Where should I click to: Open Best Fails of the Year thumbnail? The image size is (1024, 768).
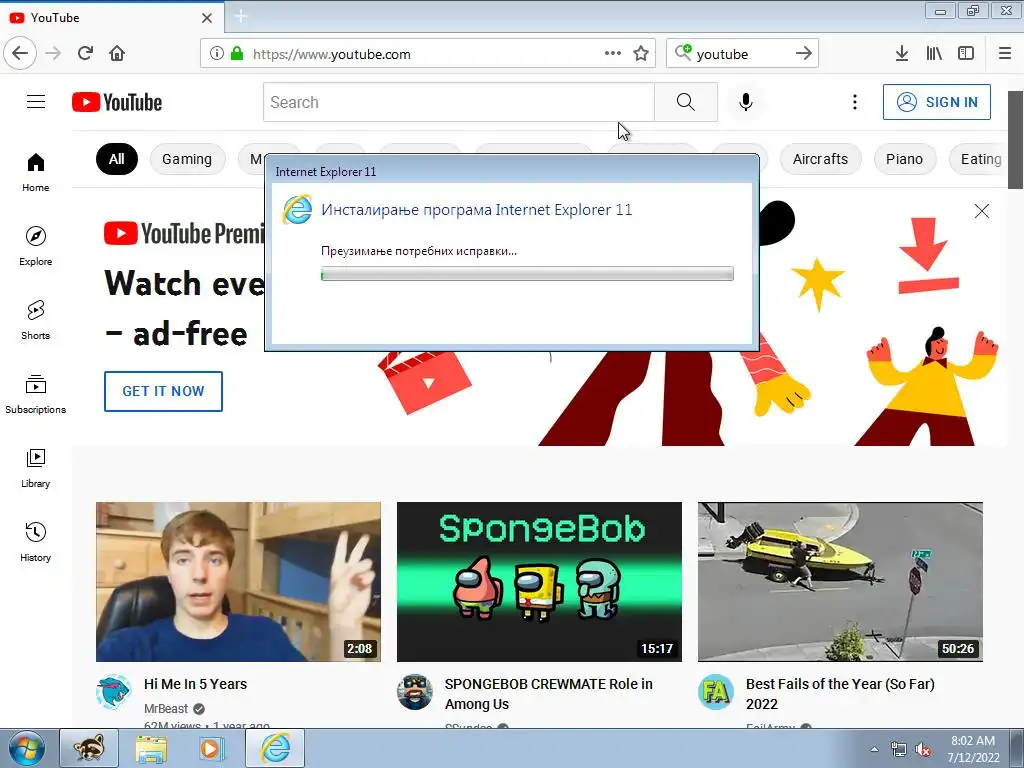840,582
